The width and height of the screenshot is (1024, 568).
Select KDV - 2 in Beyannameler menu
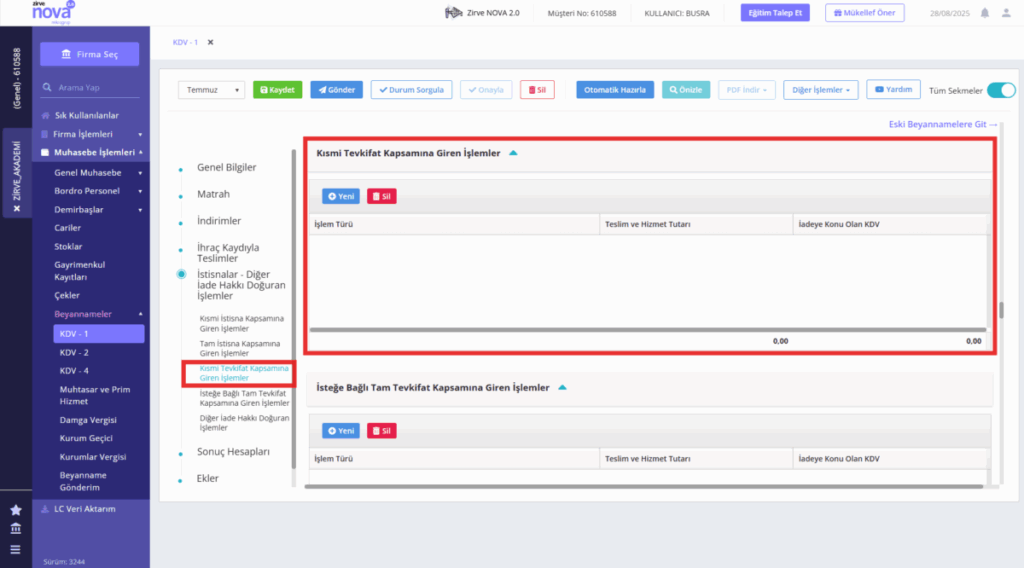[74, 353]
